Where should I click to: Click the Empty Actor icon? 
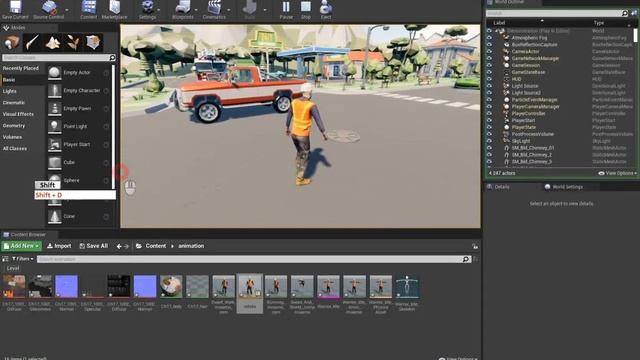tap(54, 73)
